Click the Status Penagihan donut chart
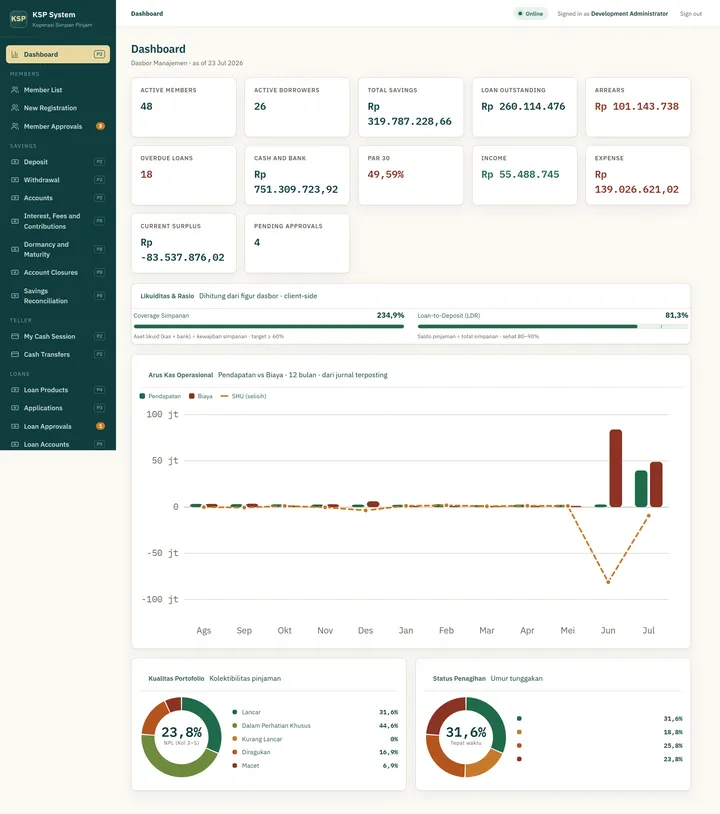The width and height of the screenshot is (720, 814). (466, 737)
